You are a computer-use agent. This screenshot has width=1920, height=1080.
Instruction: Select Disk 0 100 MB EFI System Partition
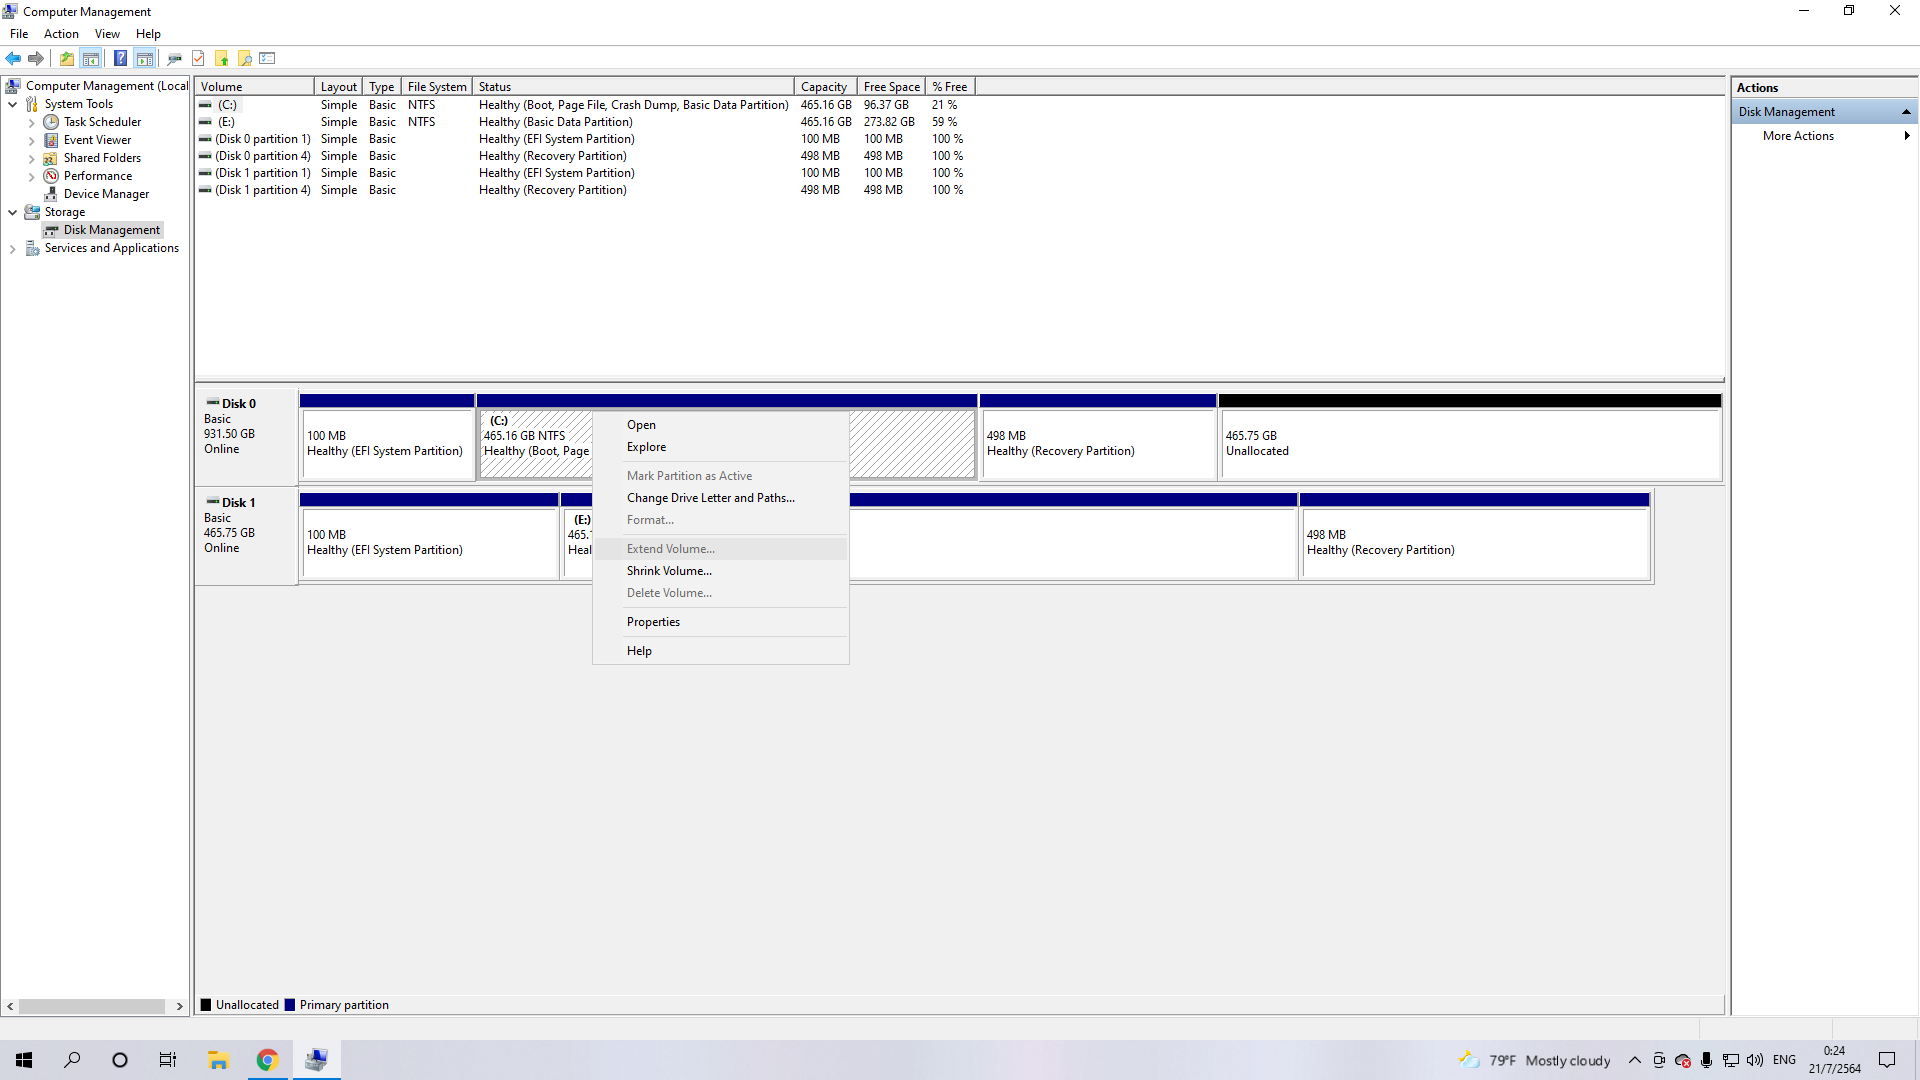click(x=387, y=437)
